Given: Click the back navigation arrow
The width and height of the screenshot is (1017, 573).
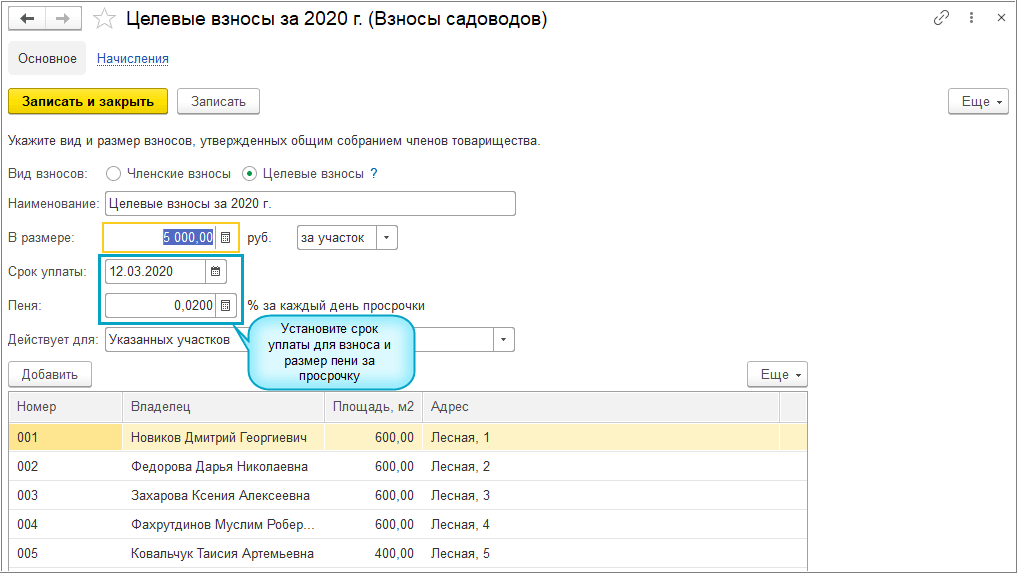Looking at the screenshot, I should click(27, 19).
